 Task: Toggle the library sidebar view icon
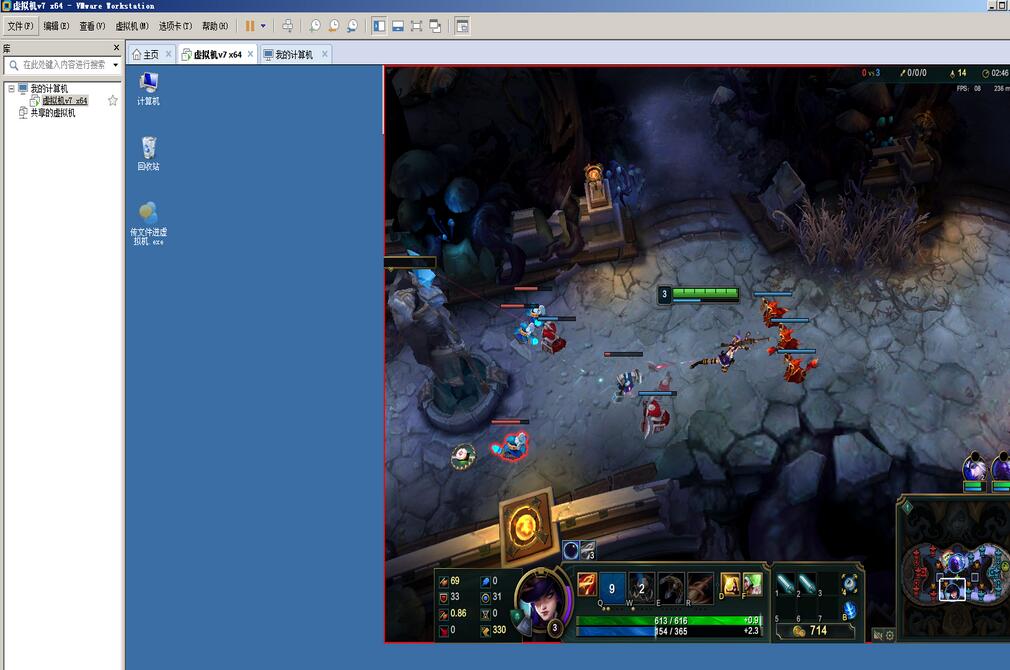pyautogui.click(x=379, y=26)
